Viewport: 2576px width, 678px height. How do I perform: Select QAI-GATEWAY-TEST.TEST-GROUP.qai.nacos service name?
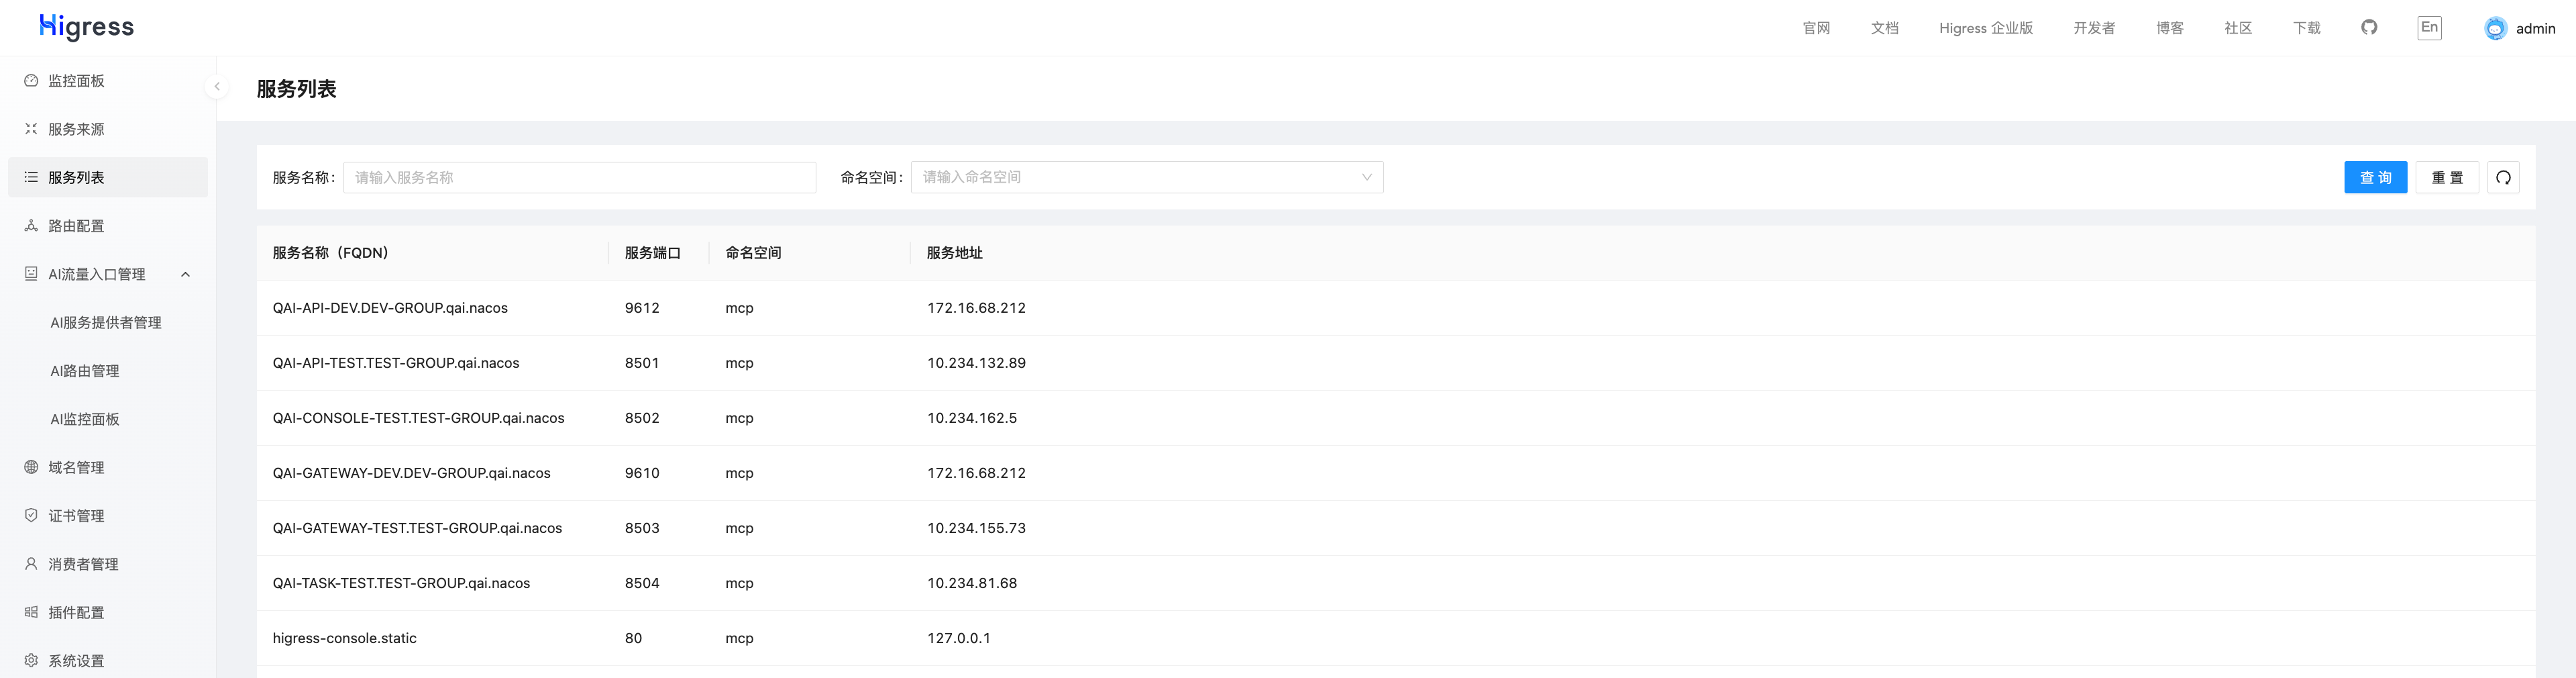pos(417,528)
